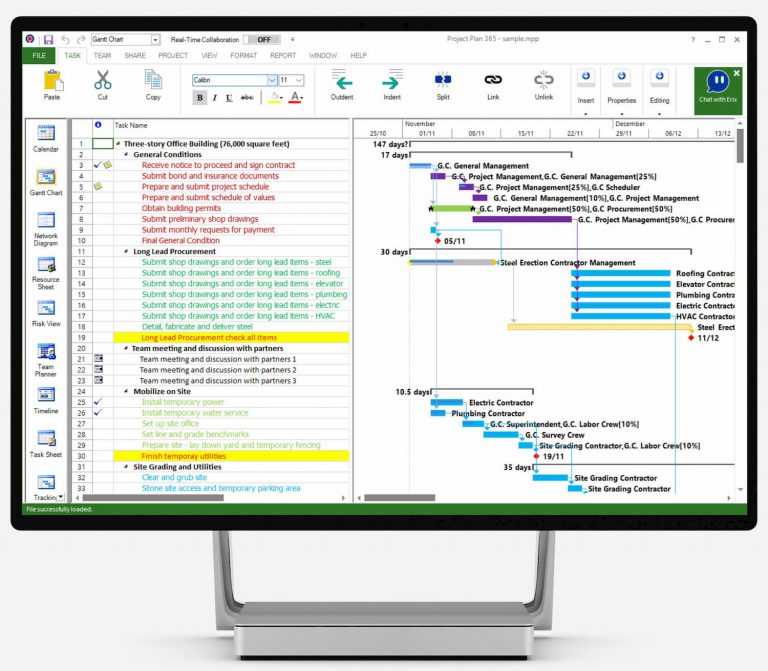
Task: Open the Risk View
Action: [x=46, y=312]
